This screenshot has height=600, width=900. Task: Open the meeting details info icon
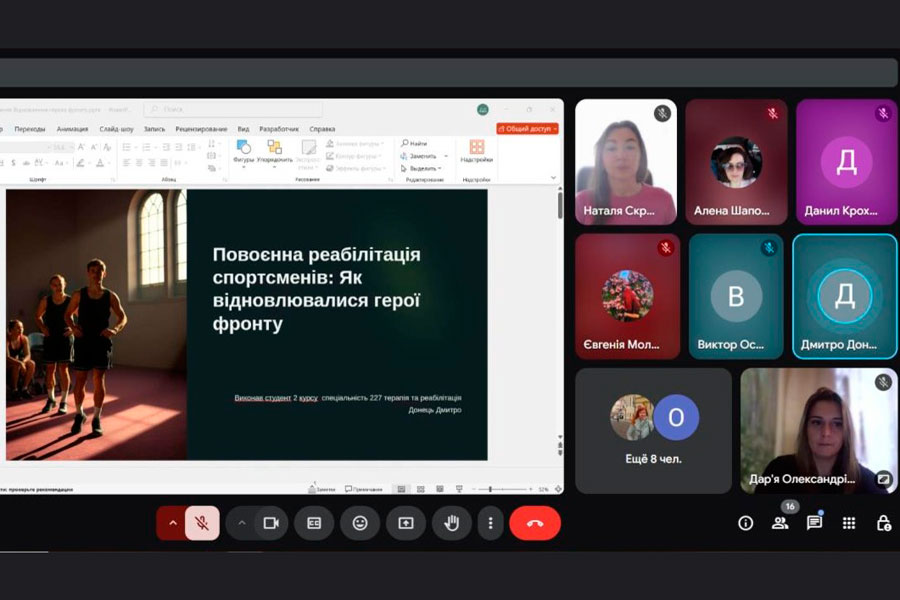pos(745,523)
